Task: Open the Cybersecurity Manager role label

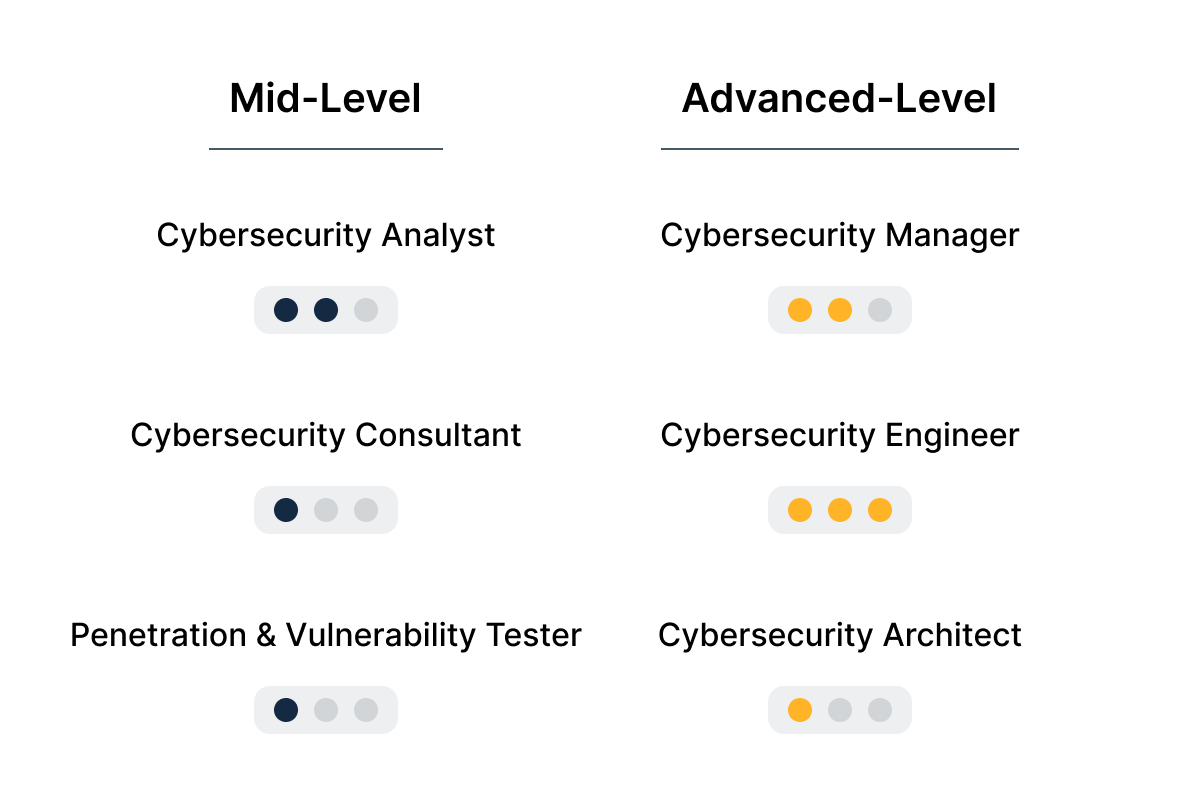Action: click(840, 235)
